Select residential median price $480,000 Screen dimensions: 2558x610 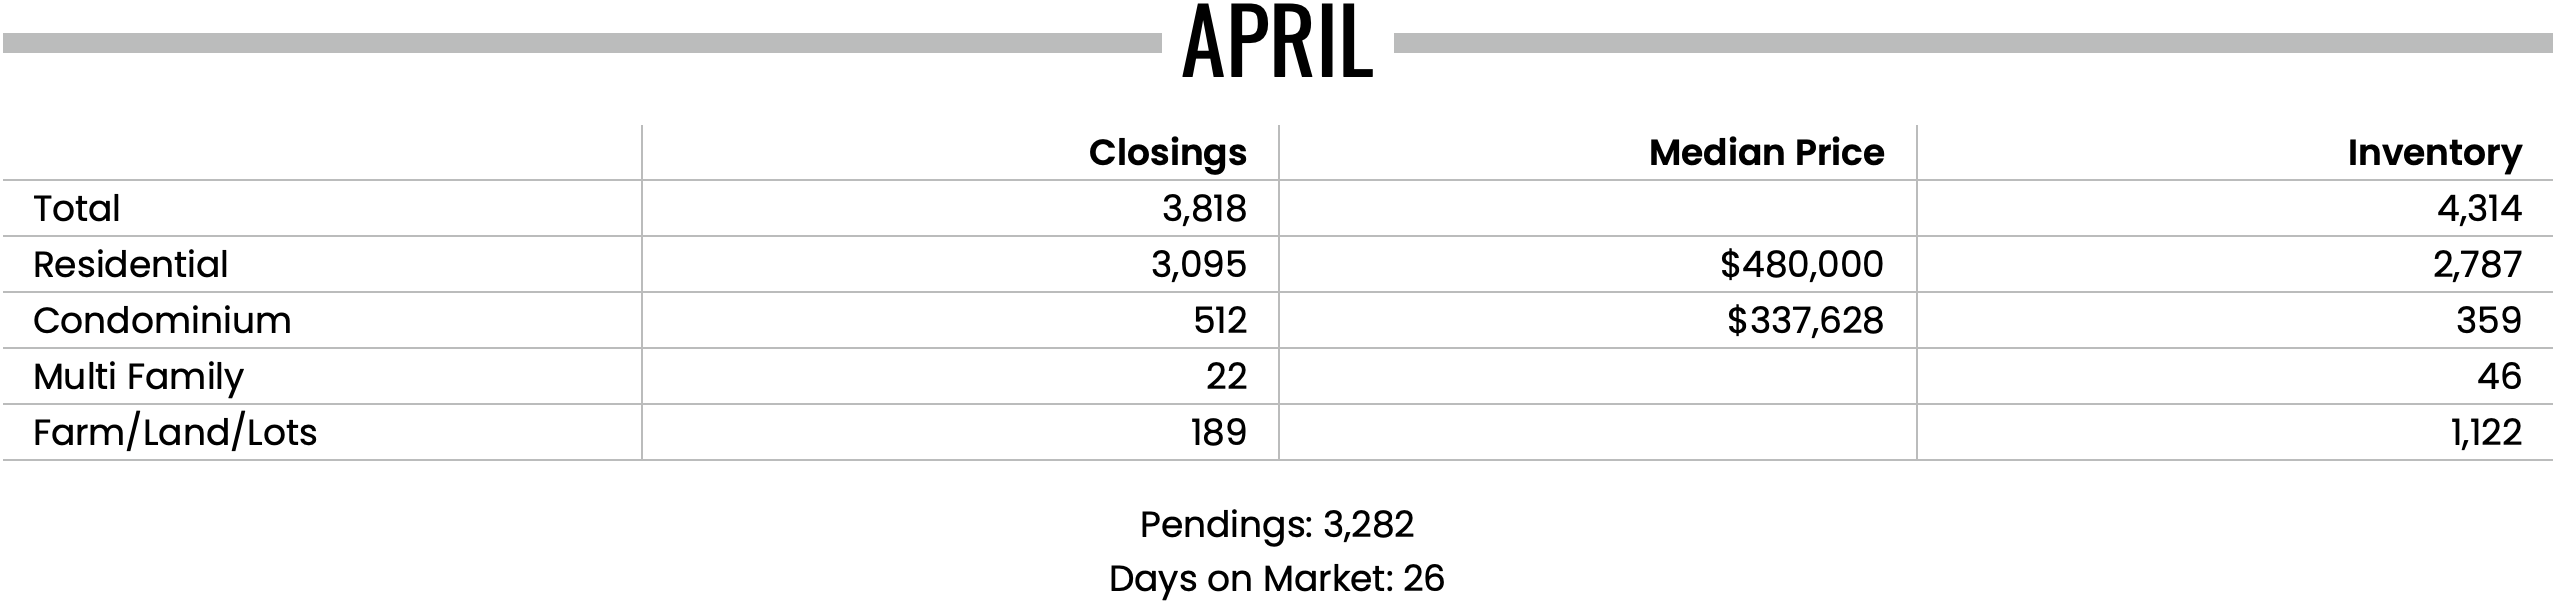(x=1802, y=265)
